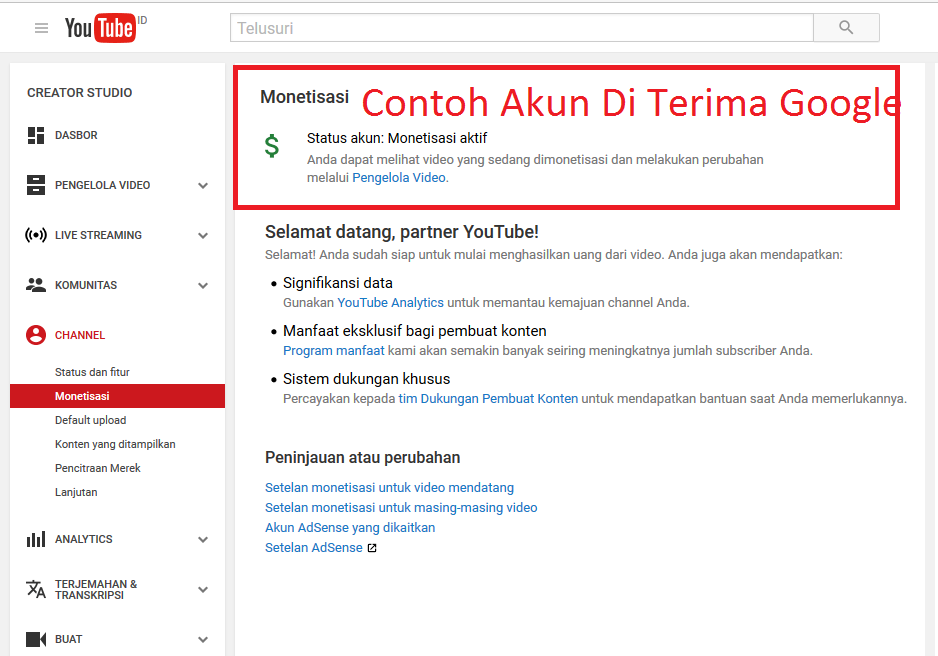
Task: Select the Buat camera icon
Action: (x=38, y=639)
